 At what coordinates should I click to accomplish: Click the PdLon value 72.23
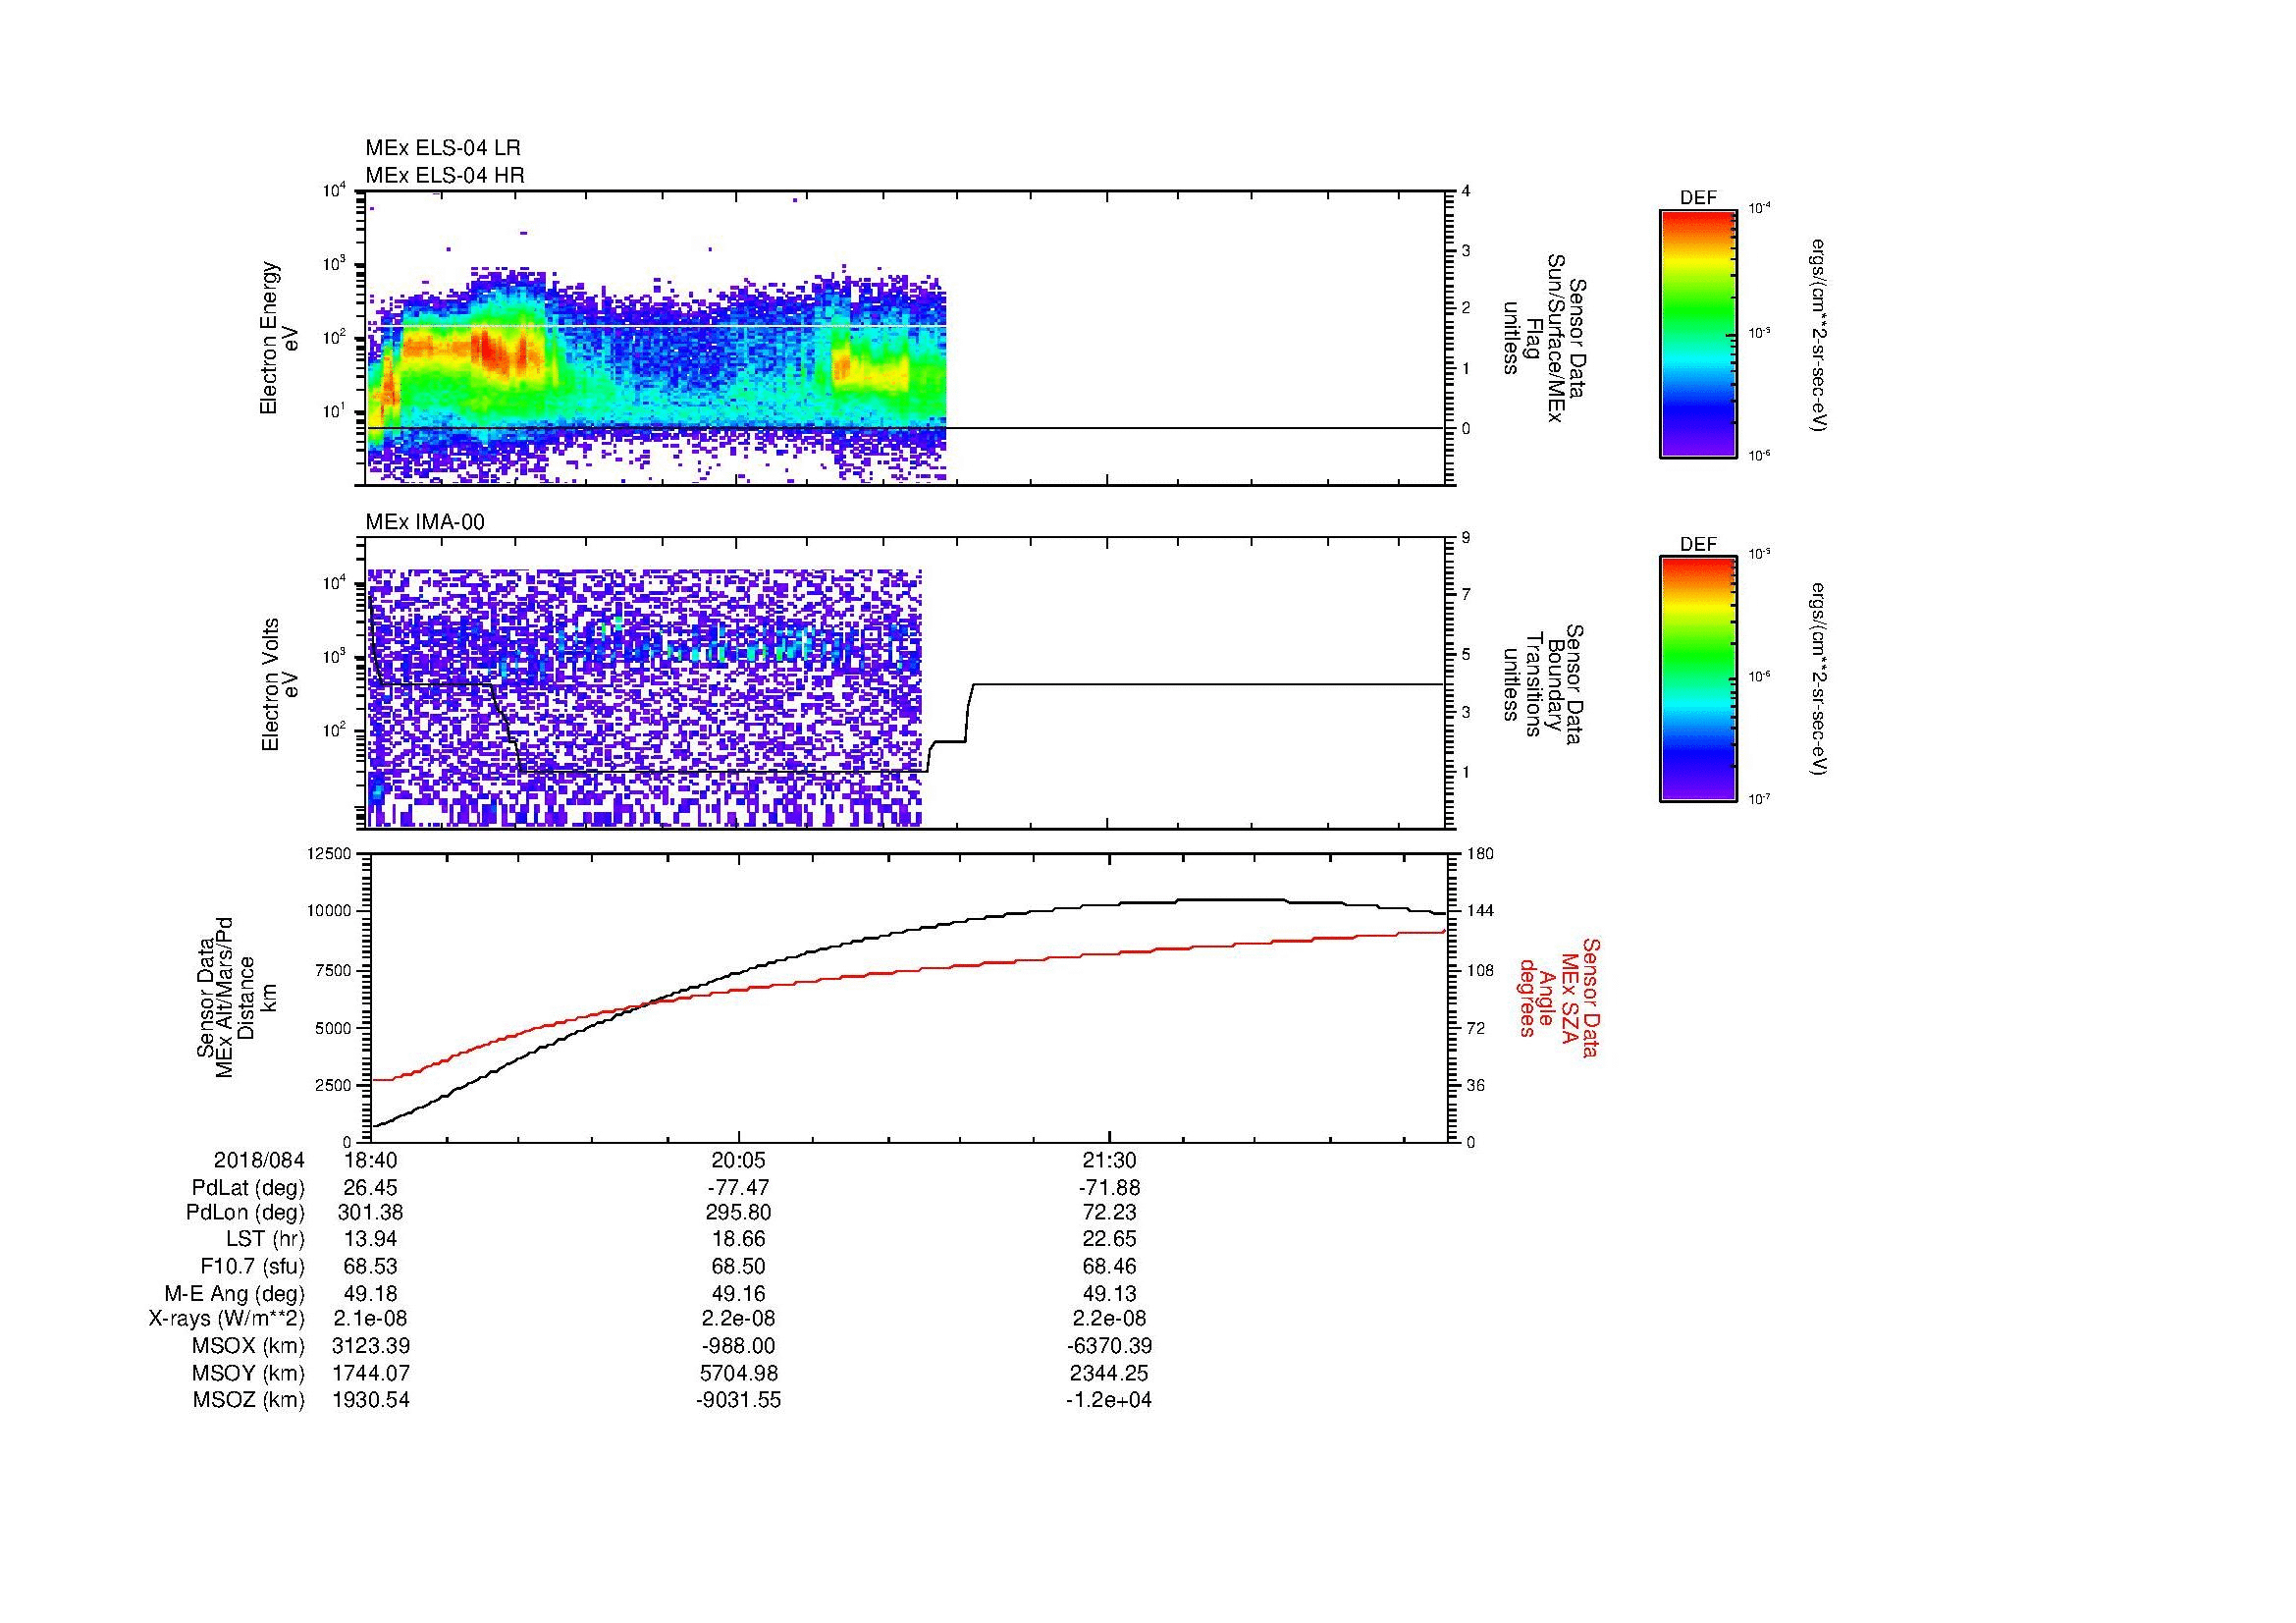coord(1109,1213)
